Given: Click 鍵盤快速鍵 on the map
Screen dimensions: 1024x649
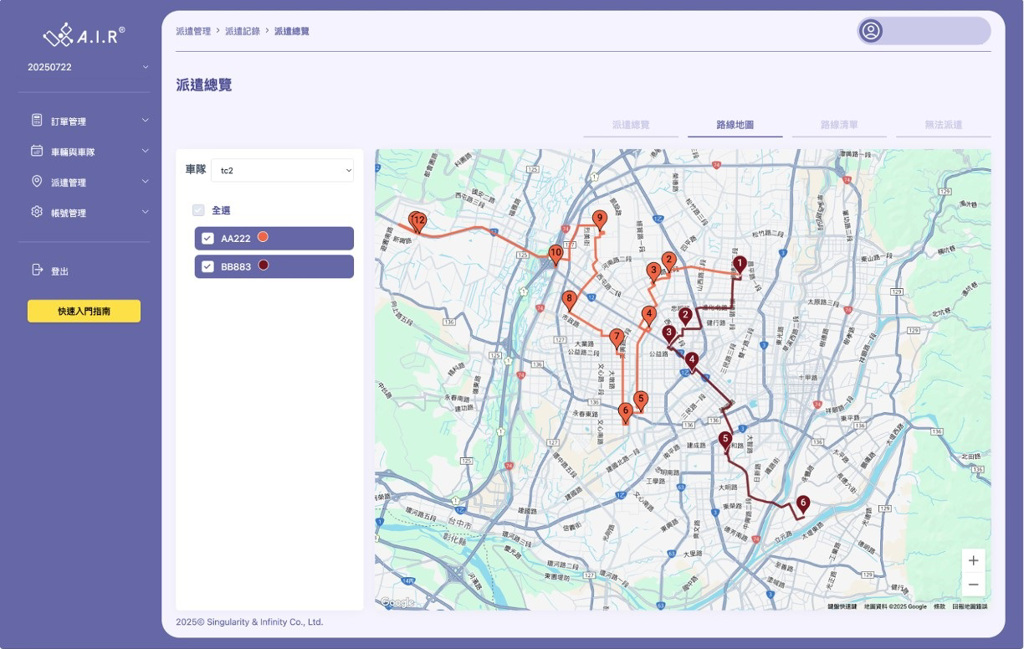Looking at the screenshot, I should [x=842, y=607].
